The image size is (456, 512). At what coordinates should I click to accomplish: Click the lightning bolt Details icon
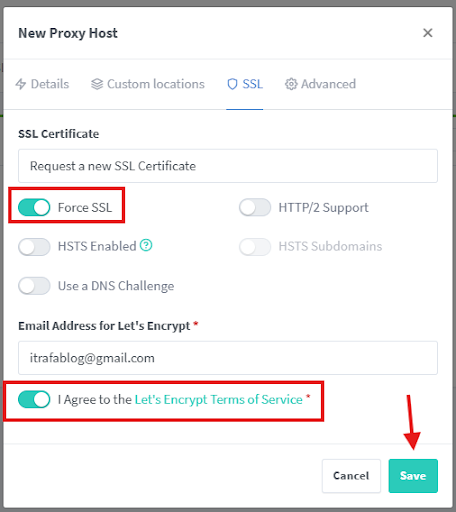click(x=21, y=84)
